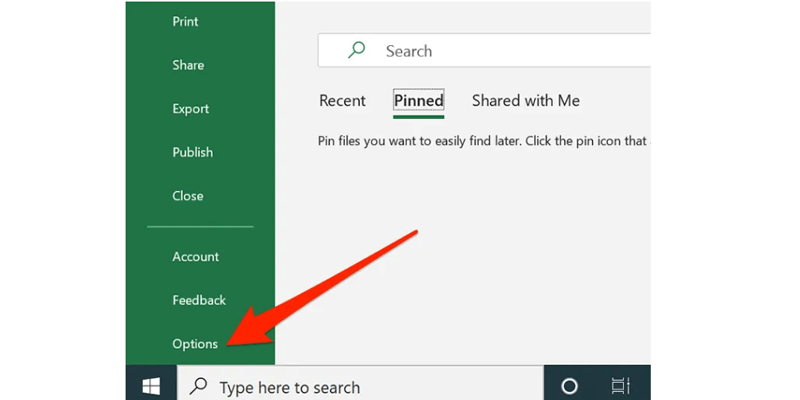
Task: Open the Account page
Action: (195, 257)
